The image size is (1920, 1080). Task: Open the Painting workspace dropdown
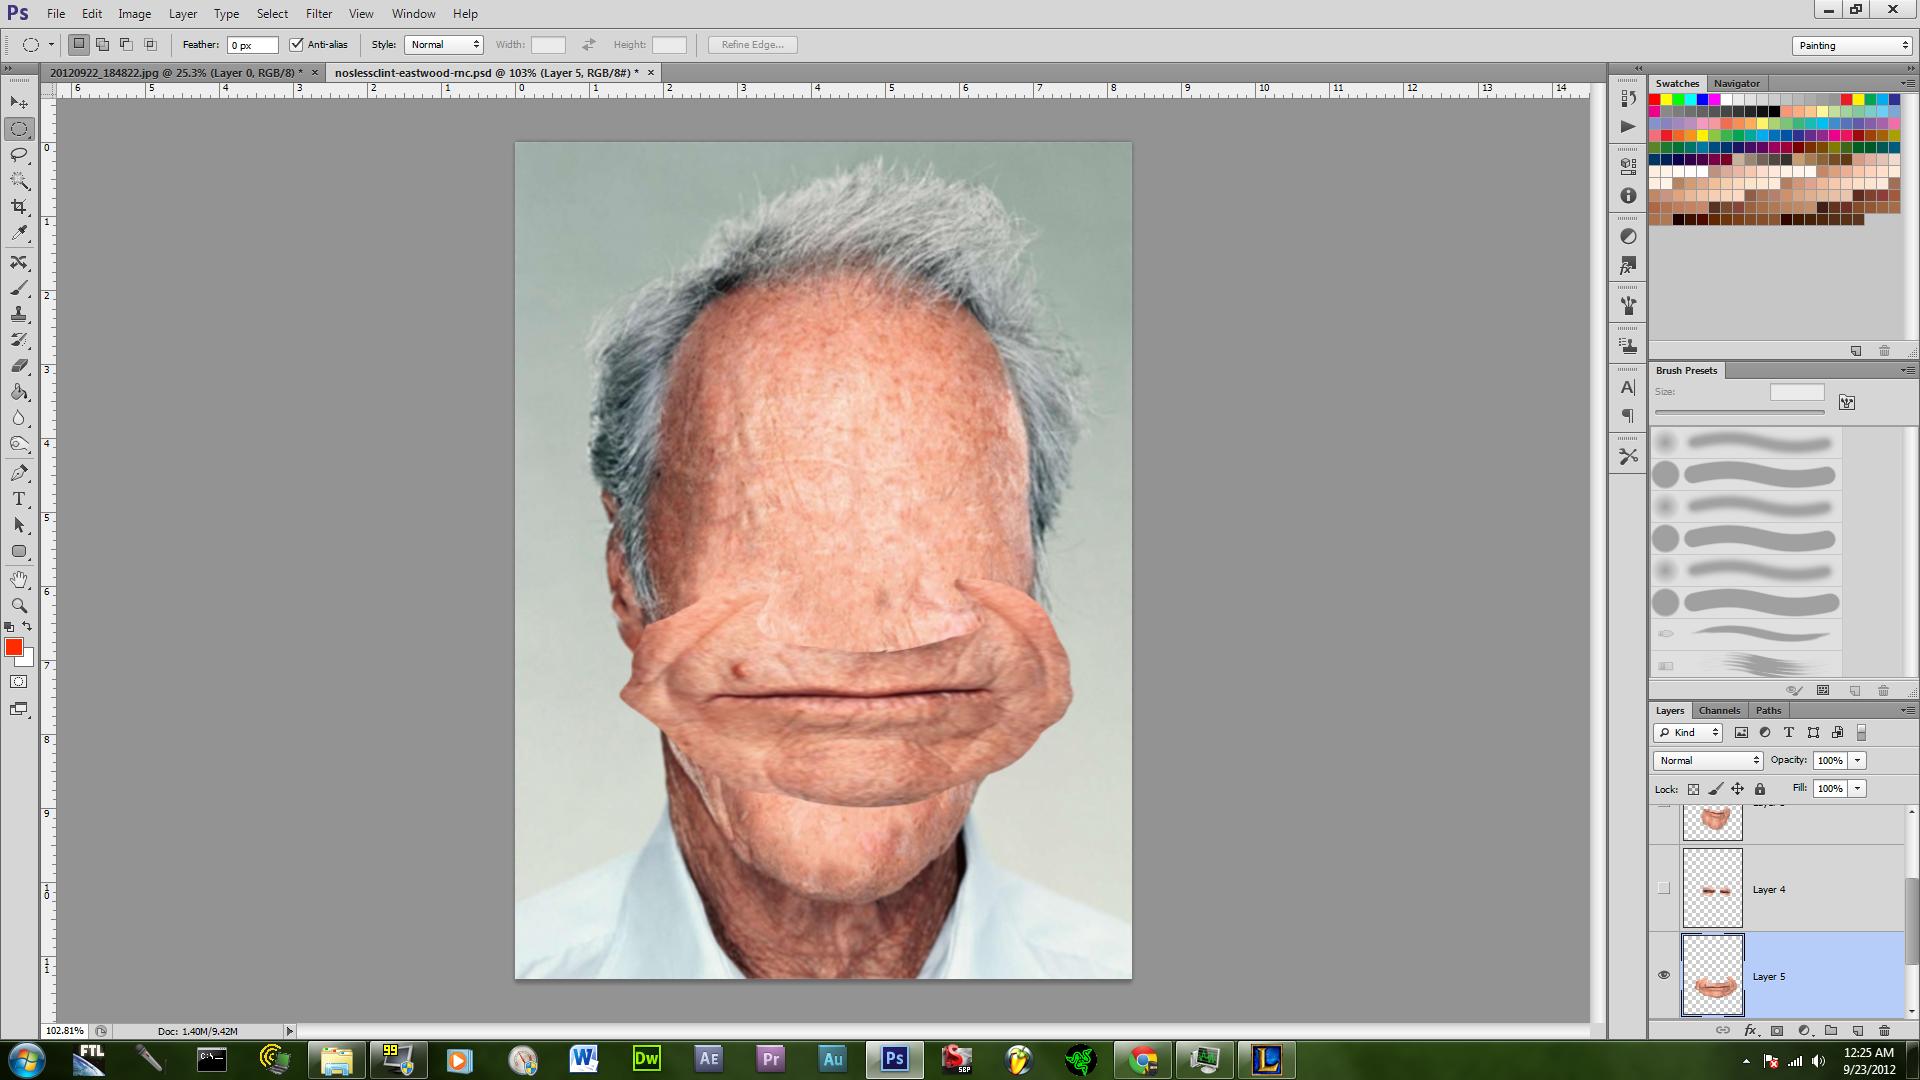(1852, 45)
